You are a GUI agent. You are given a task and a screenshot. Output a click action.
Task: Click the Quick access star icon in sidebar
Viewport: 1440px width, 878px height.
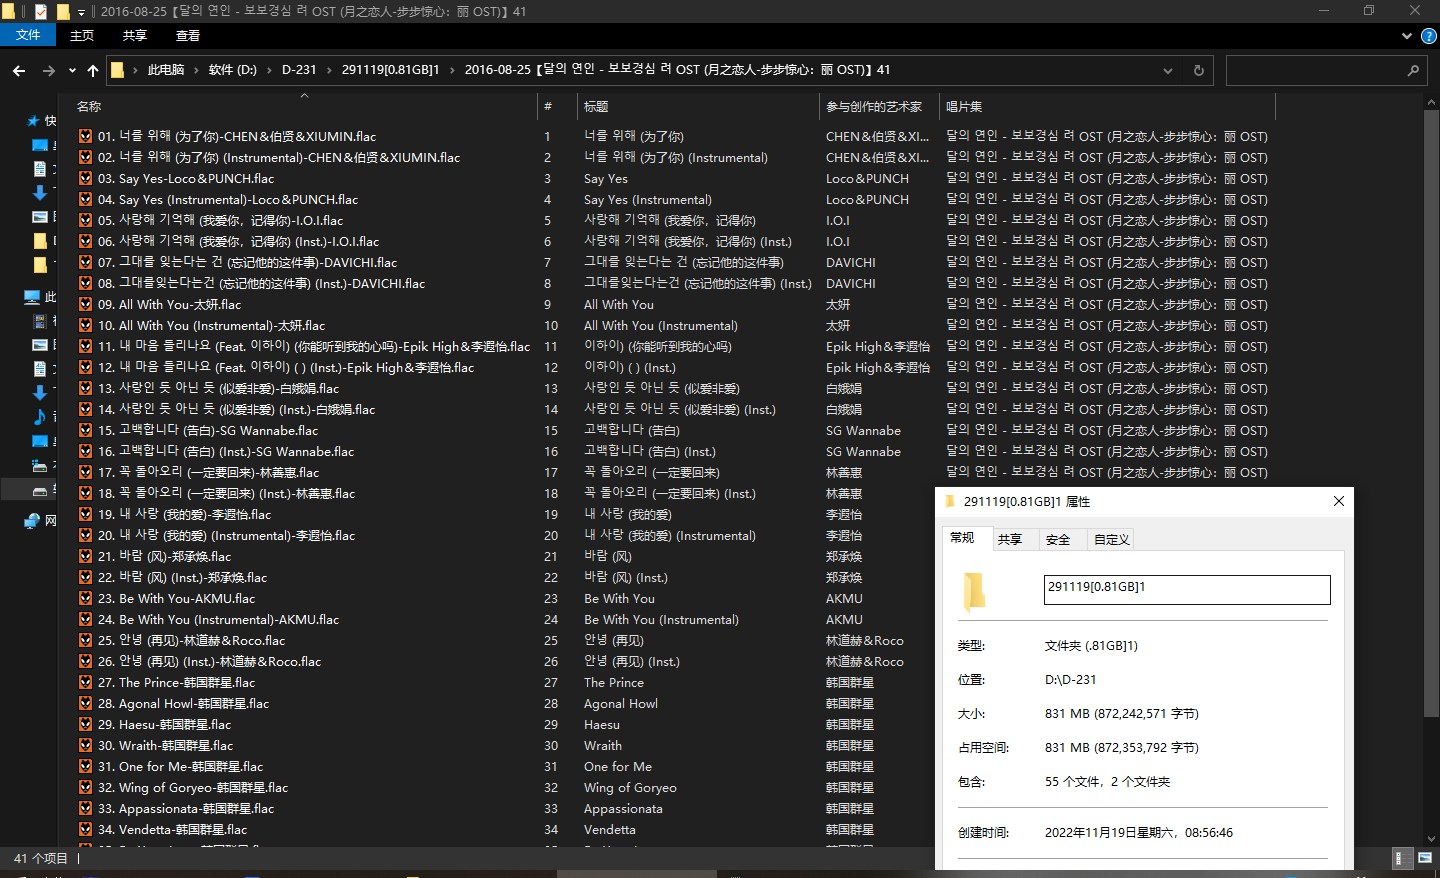(x=33, y=121)
